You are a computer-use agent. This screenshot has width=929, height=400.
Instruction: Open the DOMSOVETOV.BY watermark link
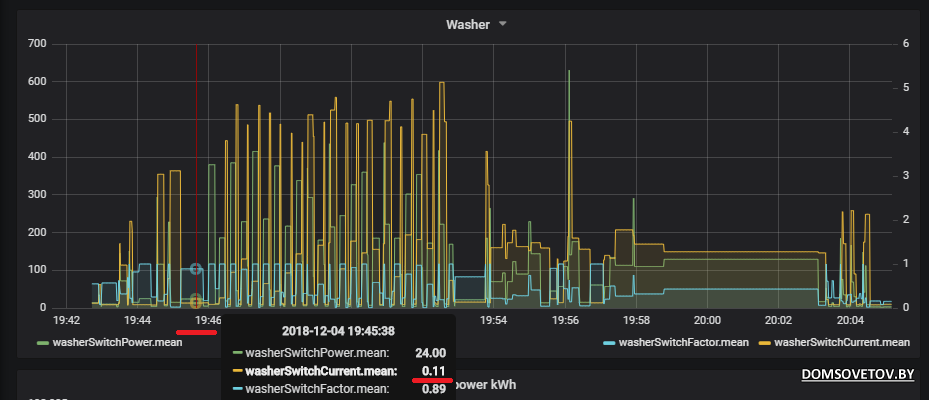(x=859, y=375)
